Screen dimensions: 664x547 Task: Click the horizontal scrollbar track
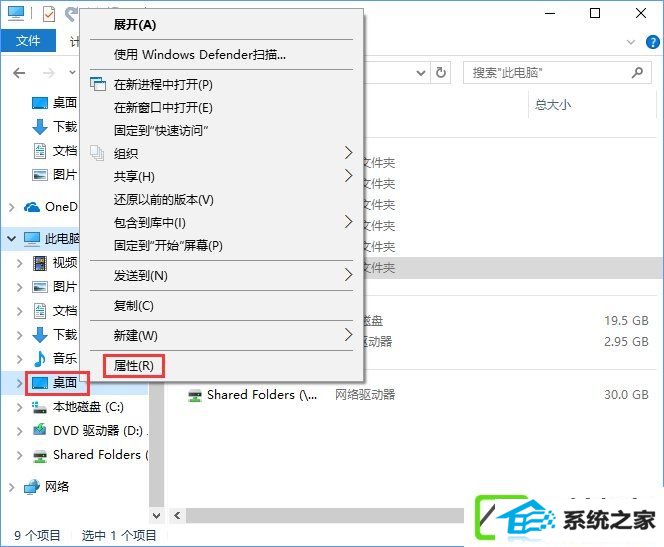click(x=325, y=516)
